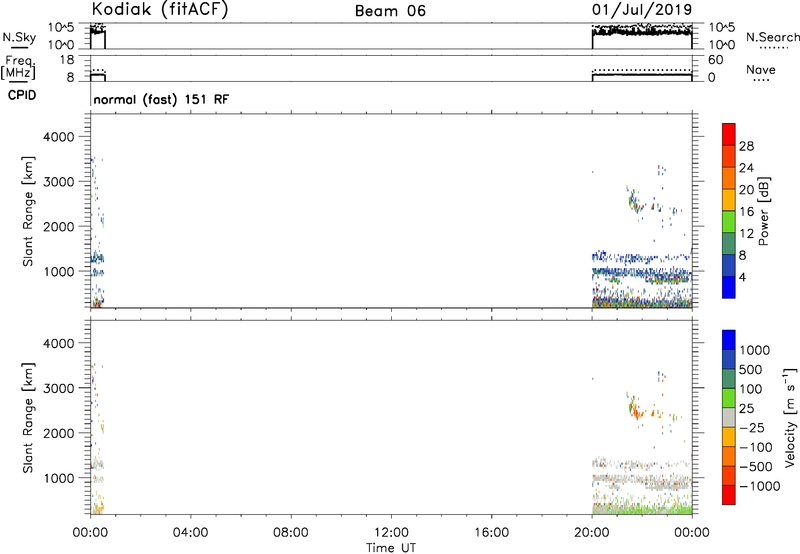Click the 'Nave' legend label

coord(761,69)
